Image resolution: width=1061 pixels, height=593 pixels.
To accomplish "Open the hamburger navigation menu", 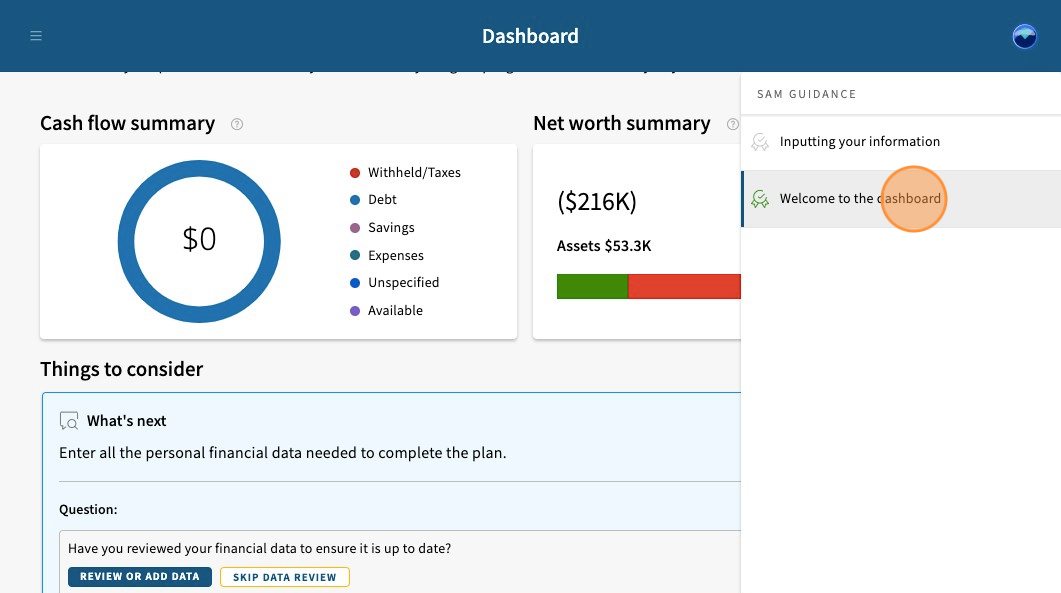I will (x=36, y=36).
